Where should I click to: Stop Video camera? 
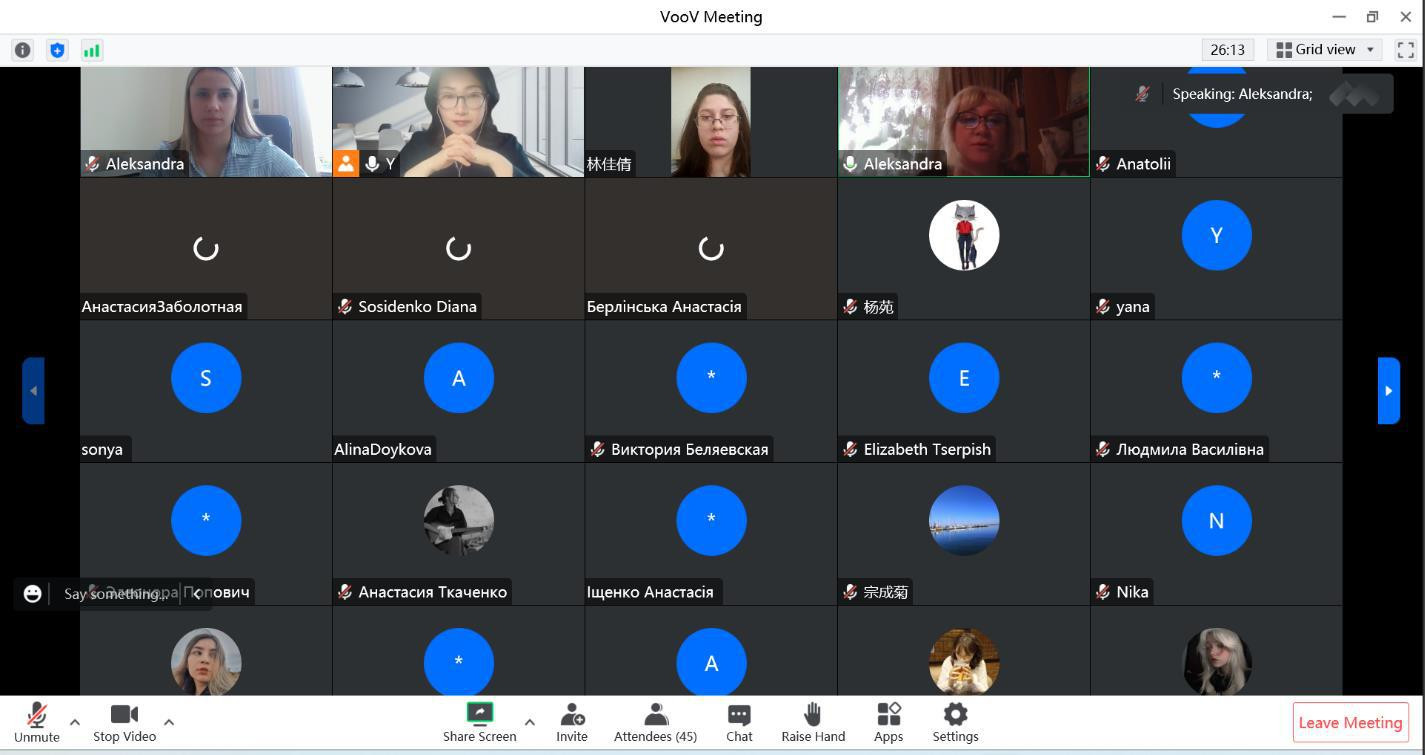tap(125, 722)
